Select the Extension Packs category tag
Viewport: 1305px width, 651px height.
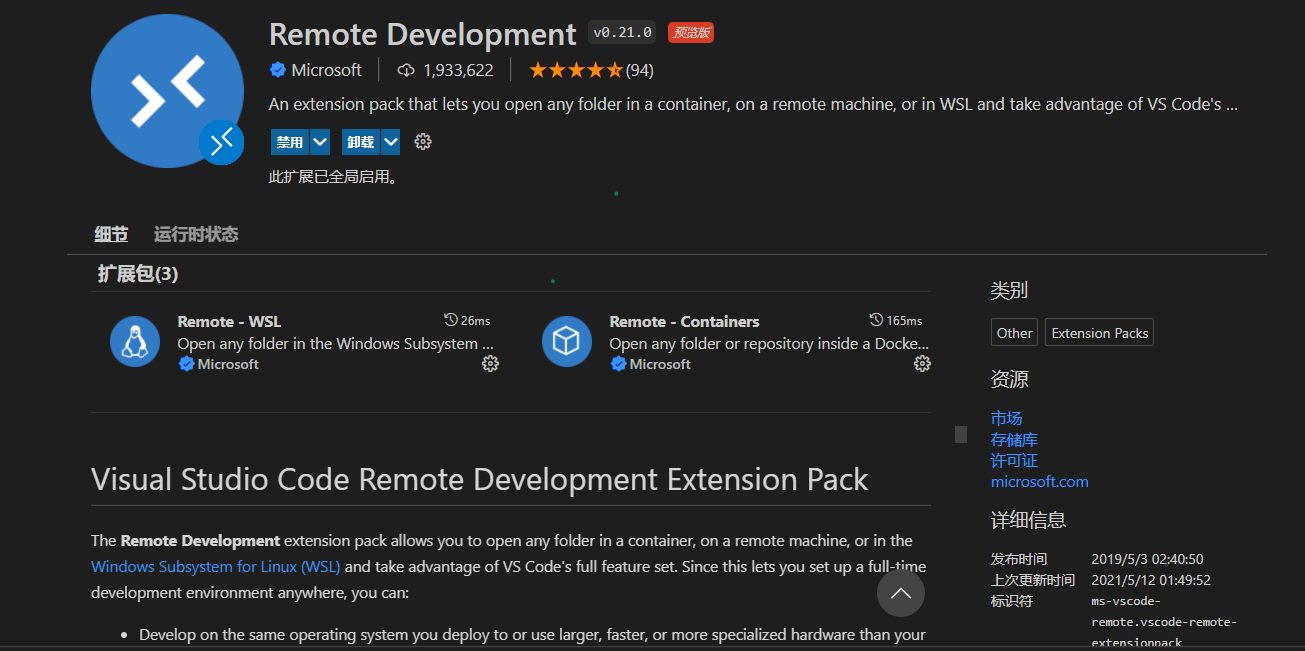pos(1100,333)
